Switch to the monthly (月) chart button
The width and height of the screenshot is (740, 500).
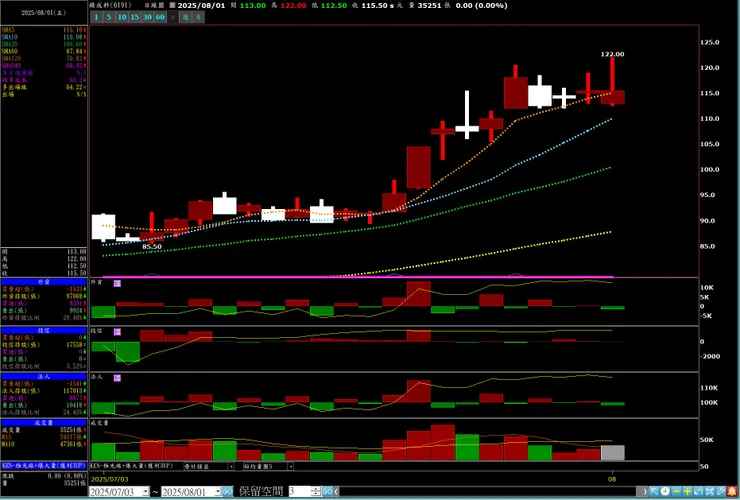(x=198, y=17)
